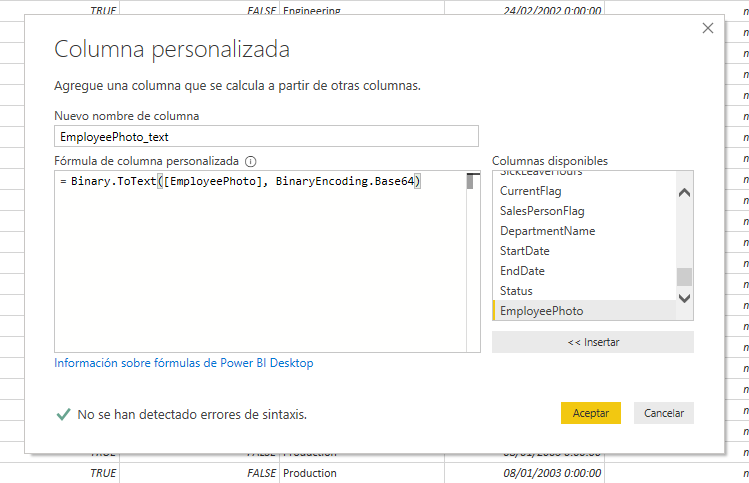Select SalesPersonFlag in available columns
The width and height of the screenshot is (749, 483).
click(542, 211)
